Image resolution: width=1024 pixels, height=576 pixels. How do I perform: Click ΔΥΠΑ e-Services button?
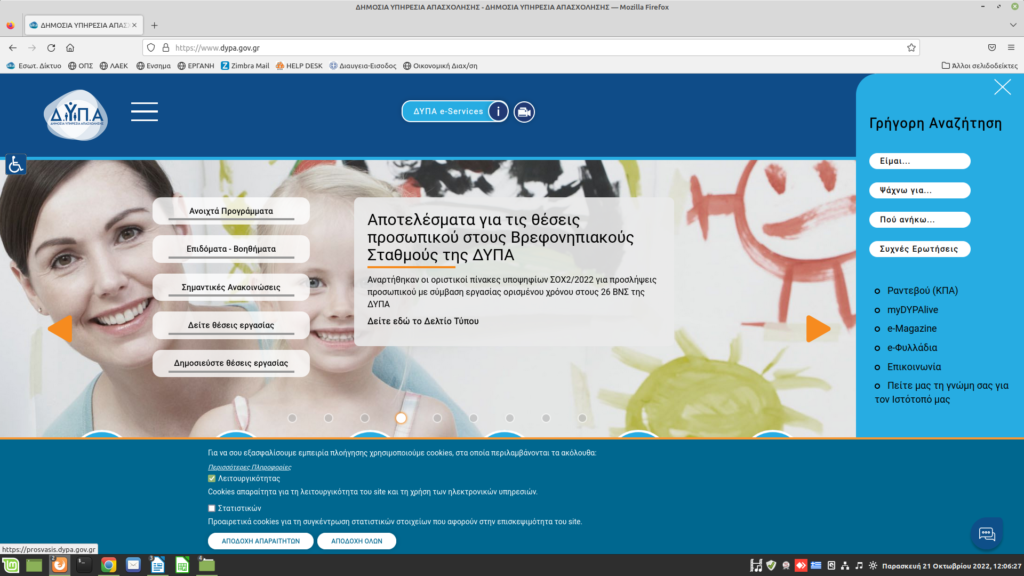447,112
